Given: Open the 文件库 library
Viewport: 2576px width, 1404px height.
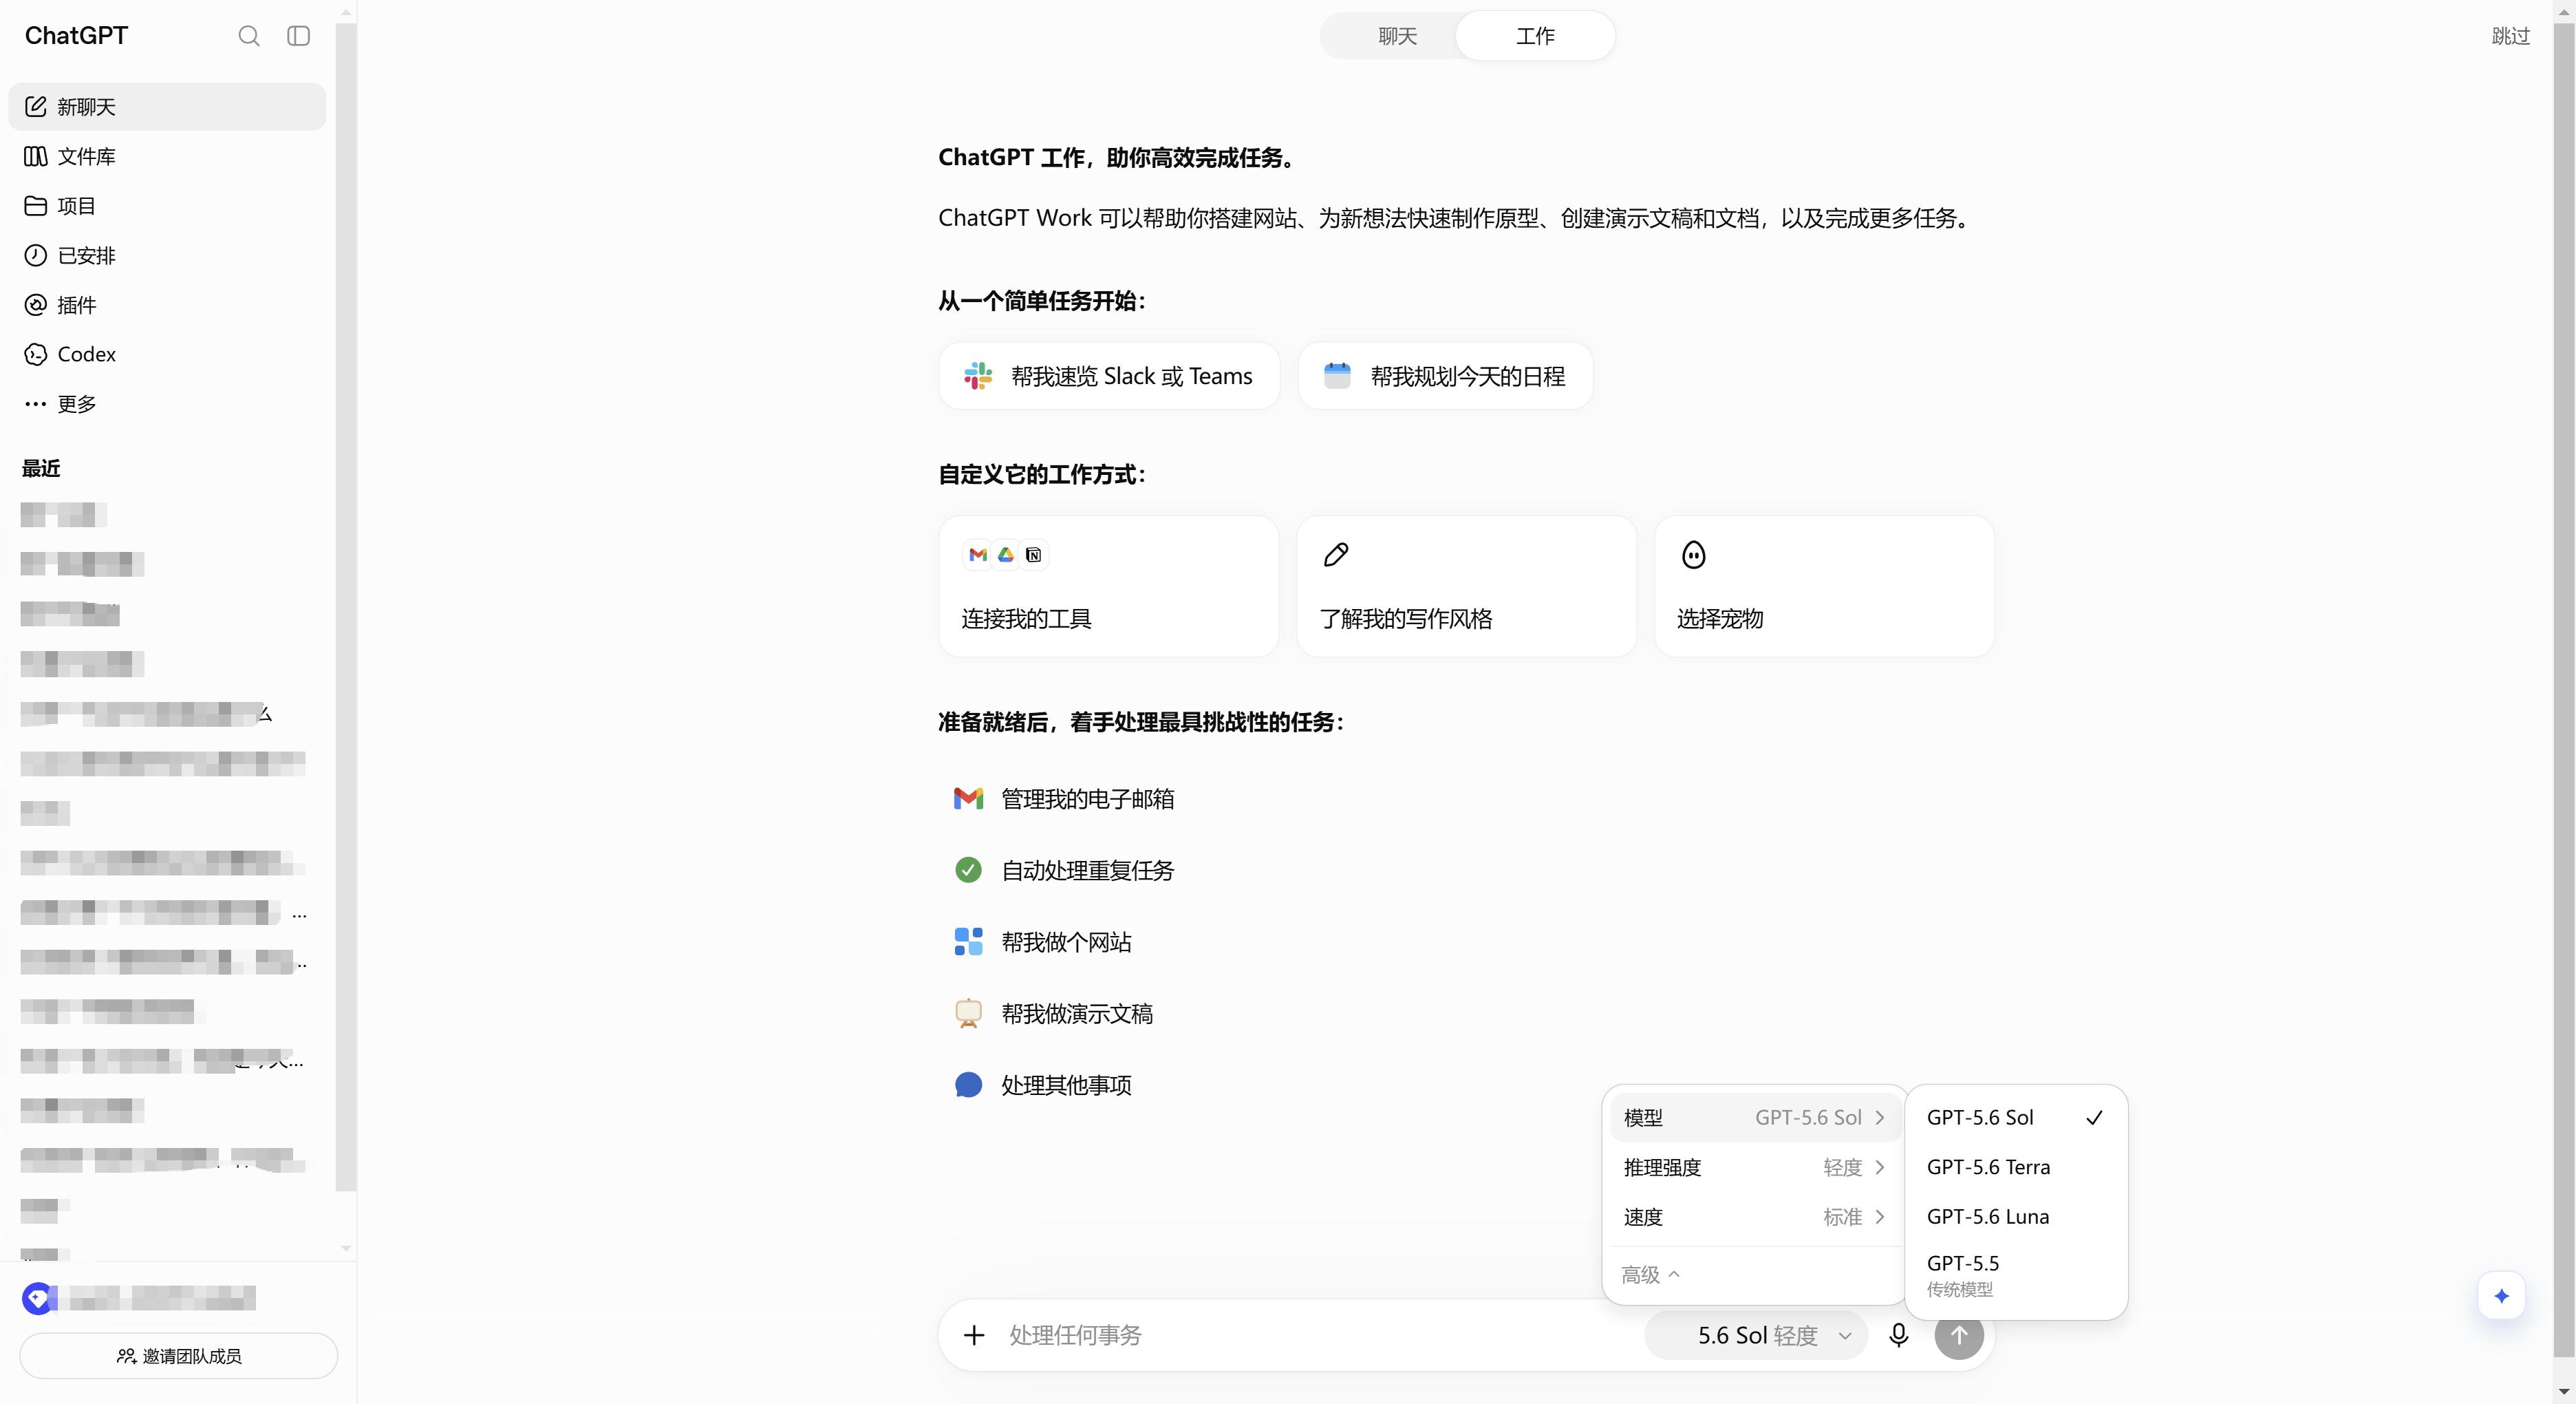Looking at the screenshot, I should coord(167,156).
